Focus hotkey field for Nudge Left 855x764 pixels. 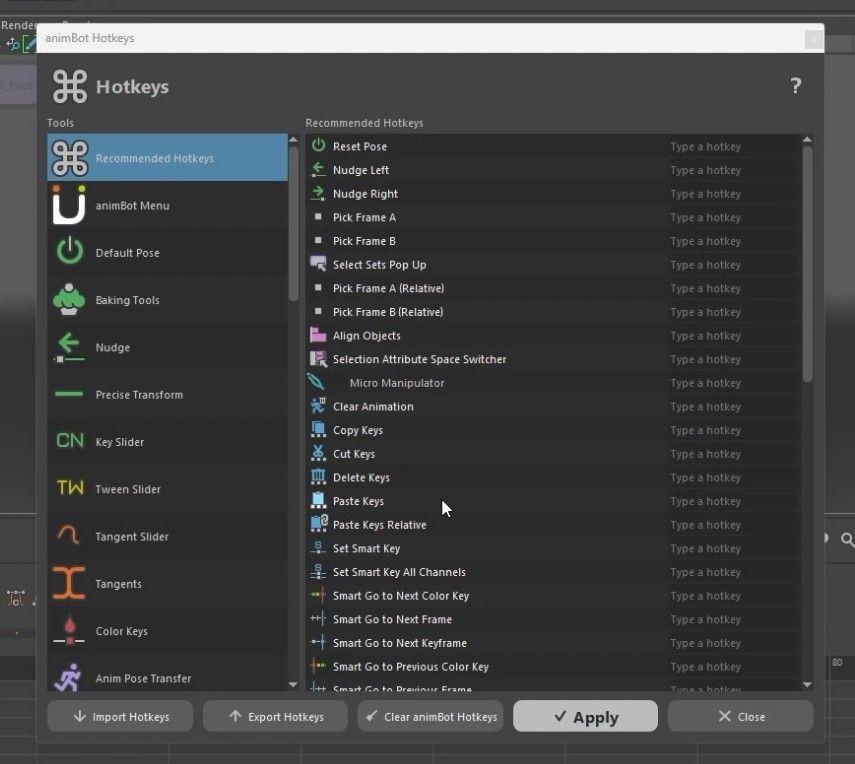pyautogui.click(x=732, y=170)
